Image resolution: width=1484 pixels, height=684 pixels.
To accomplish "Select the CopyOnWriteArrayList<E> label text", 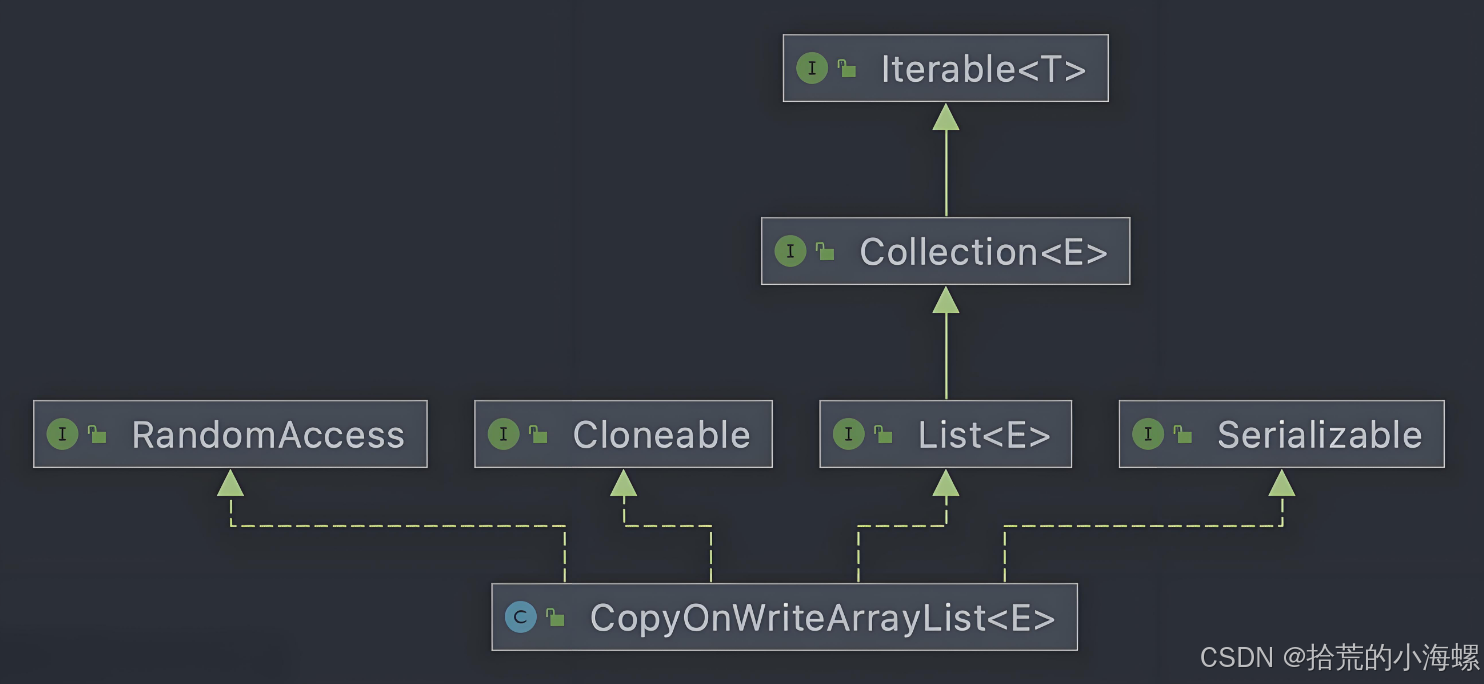I will [x=822, y=618].
